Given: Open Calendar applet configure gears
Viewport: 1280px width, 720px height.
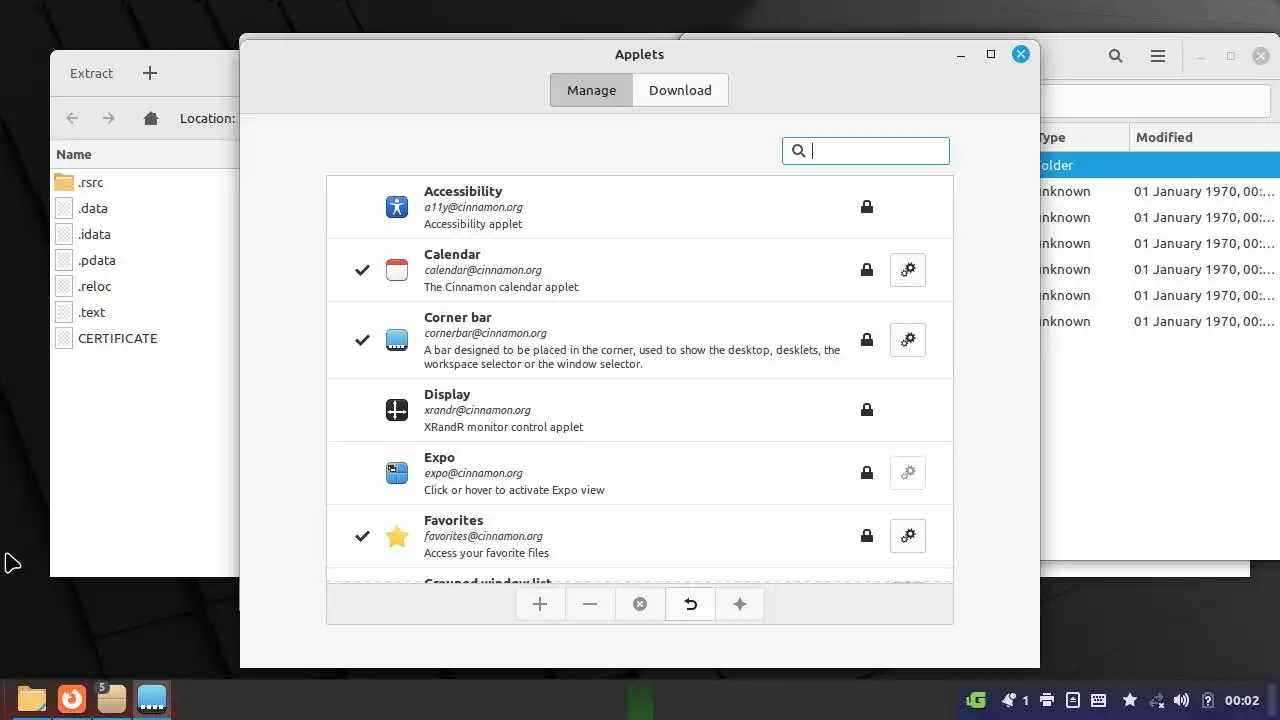Looking at the screenshot, I should (908, 270).
